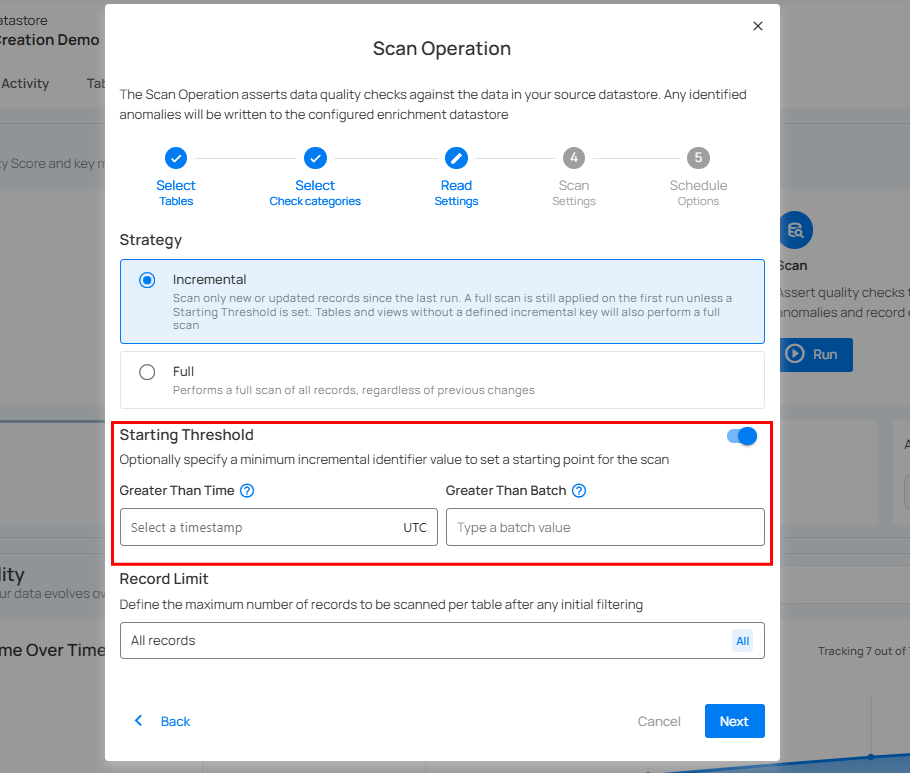
Task: Click the Read Settings pencil step icon
Action: 456,158
